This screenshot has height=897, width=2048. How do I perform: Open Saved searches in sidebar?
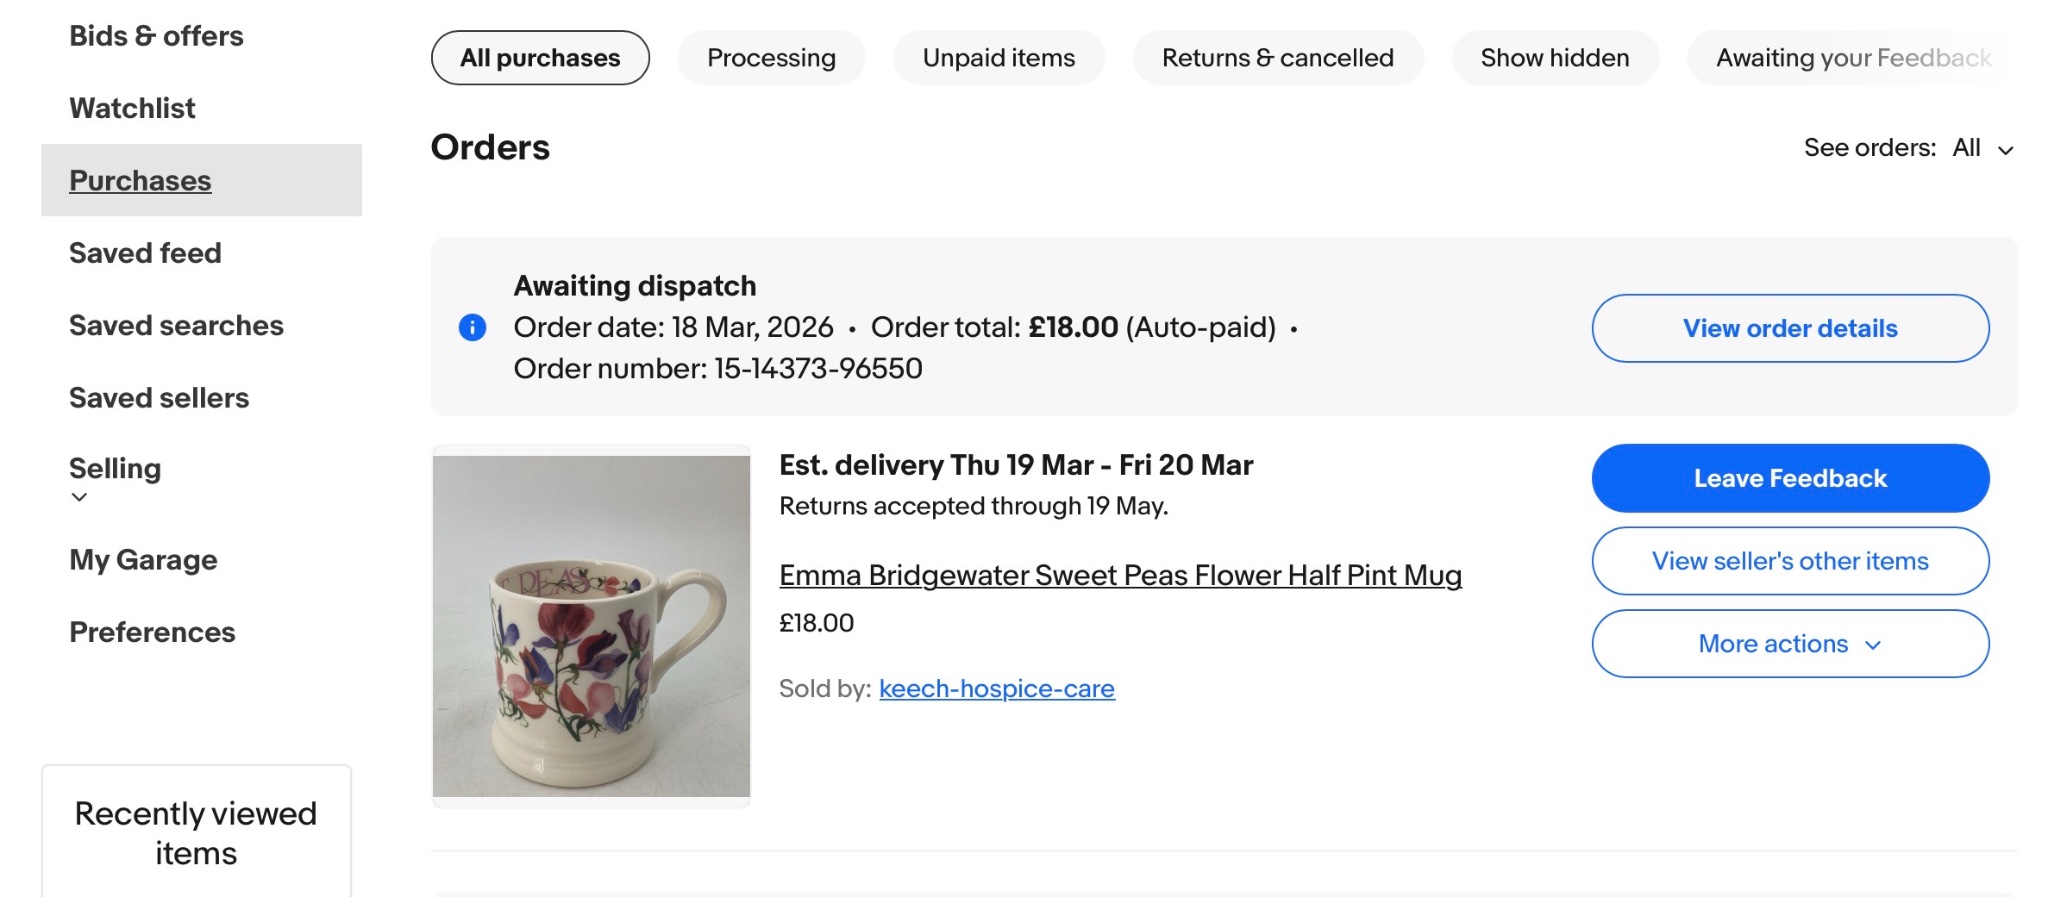click(x=176, y=325)
